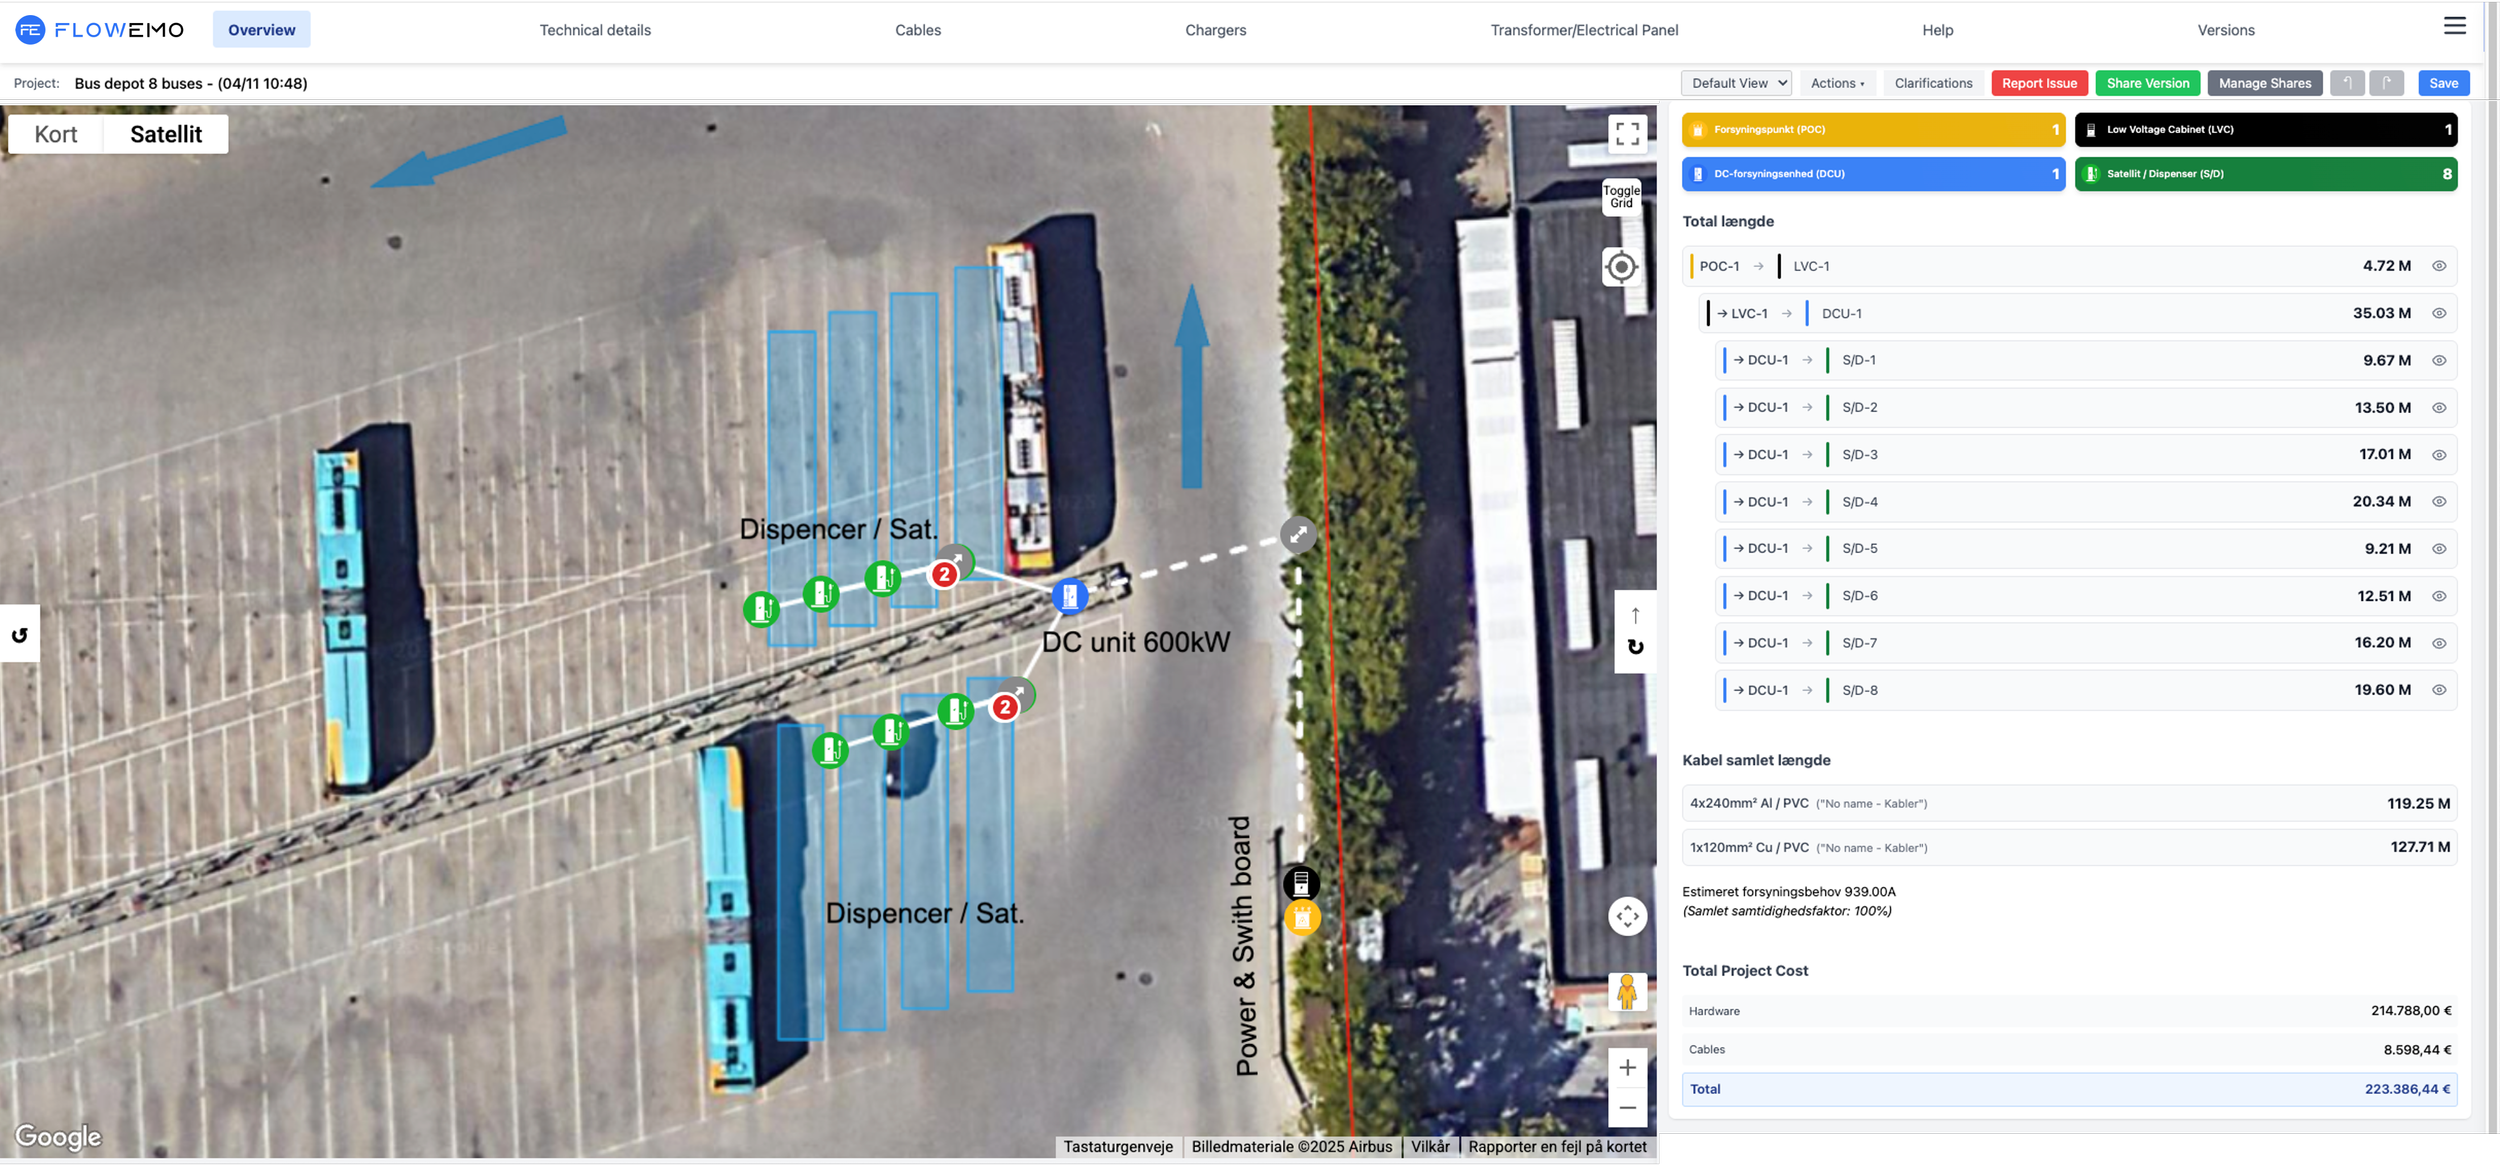
Task: Click the Street View pegman icon
Action: (1627, 992)
